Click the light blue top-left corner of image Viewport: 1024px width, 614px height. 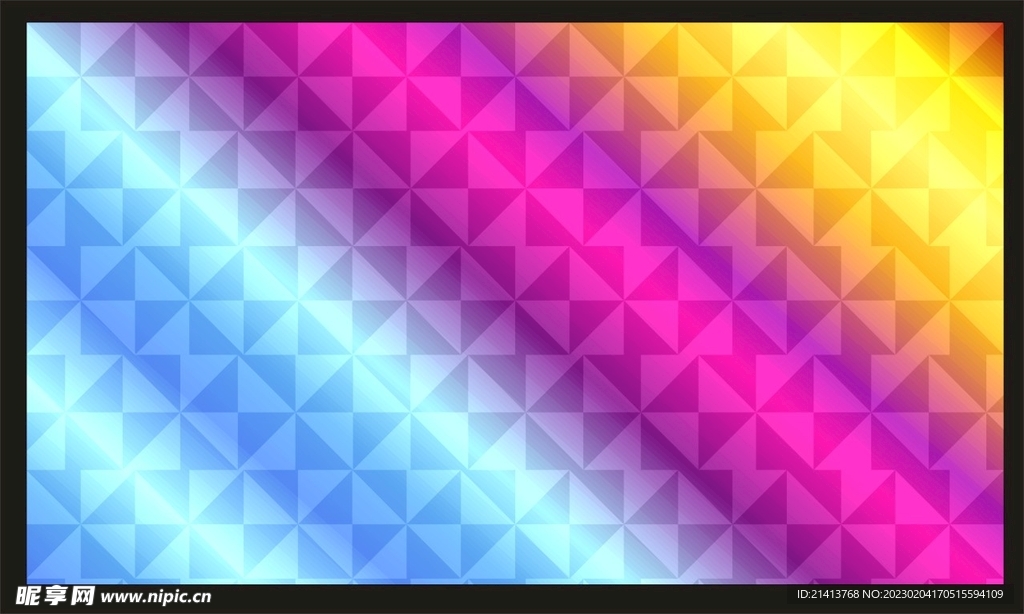pos(50,45)
